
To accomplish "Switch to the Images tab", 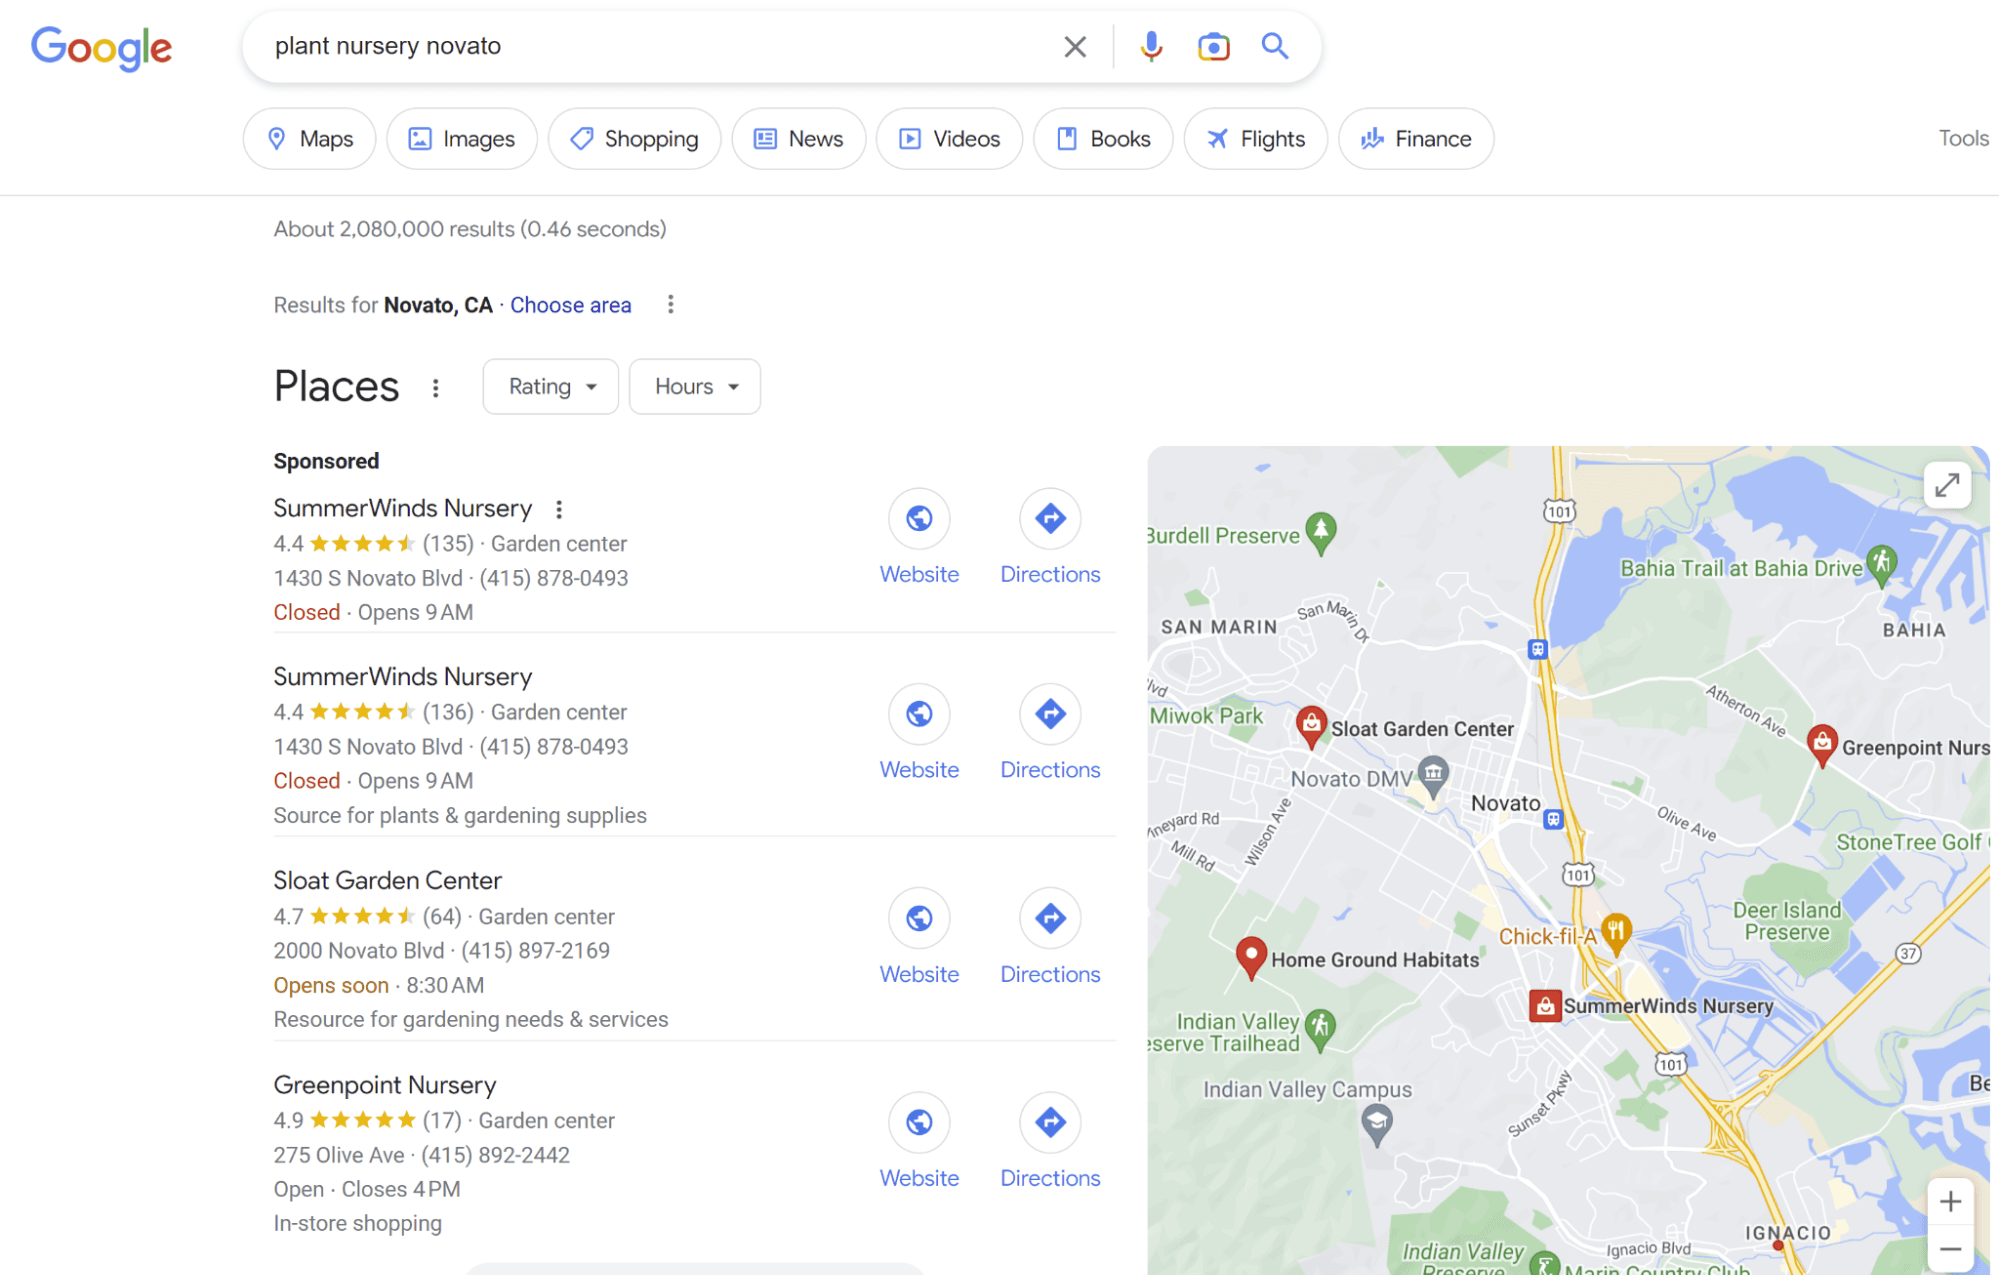I will click(x=462, y=139).
